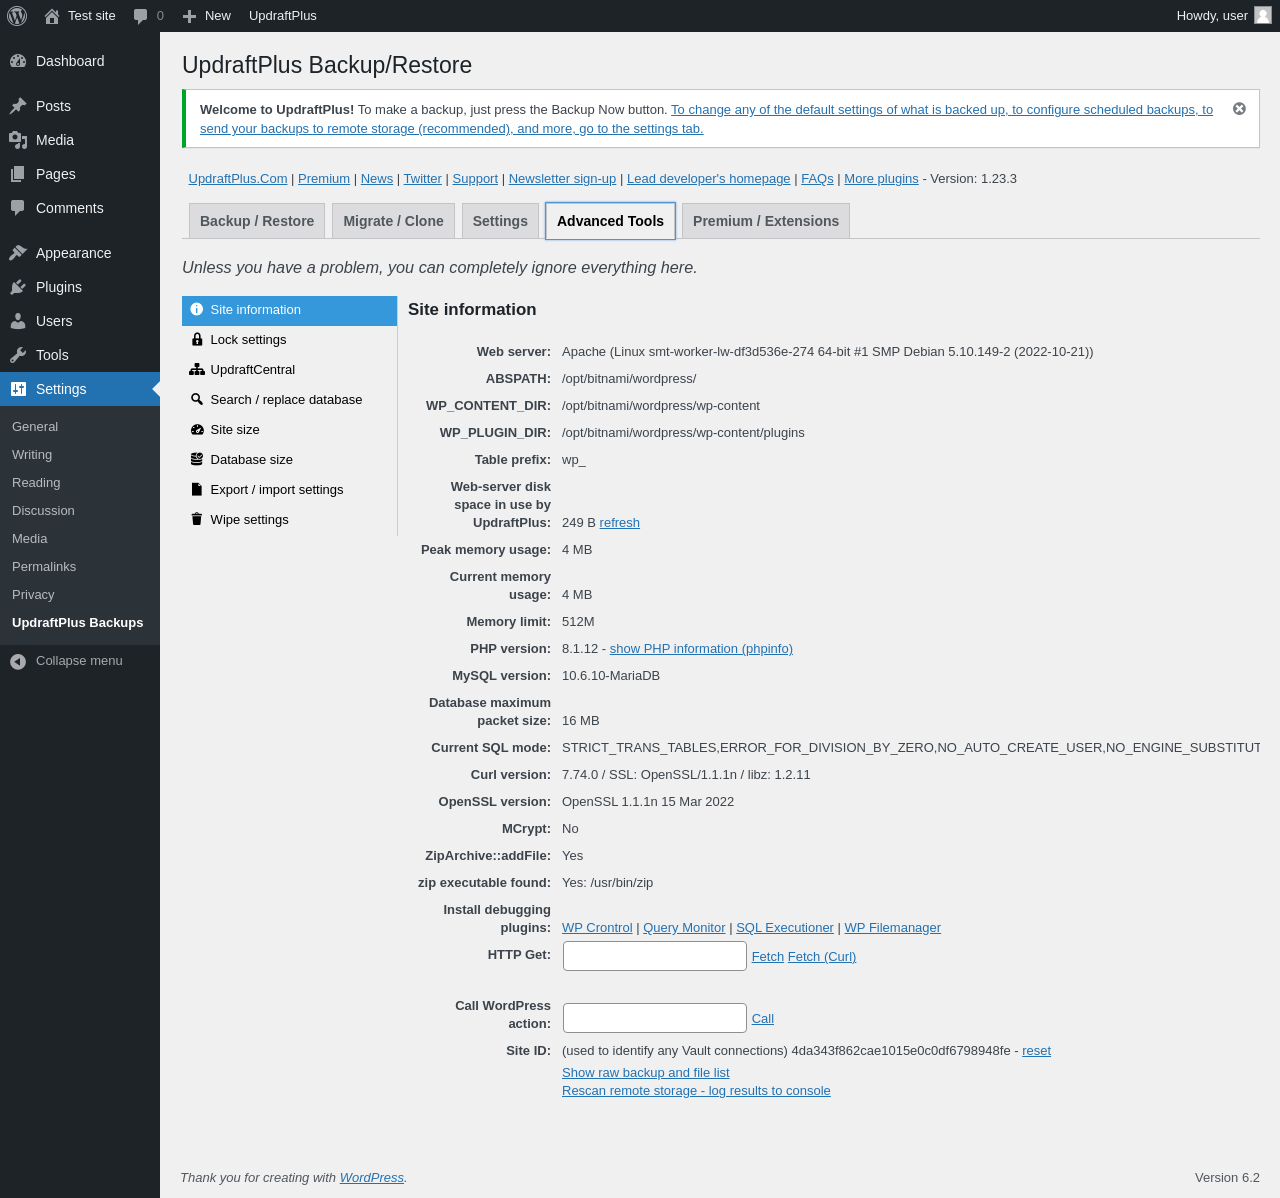Screen dimensions: 1280x1198
Task: Focus the HTTP Get input field
Action: point(655,956)
